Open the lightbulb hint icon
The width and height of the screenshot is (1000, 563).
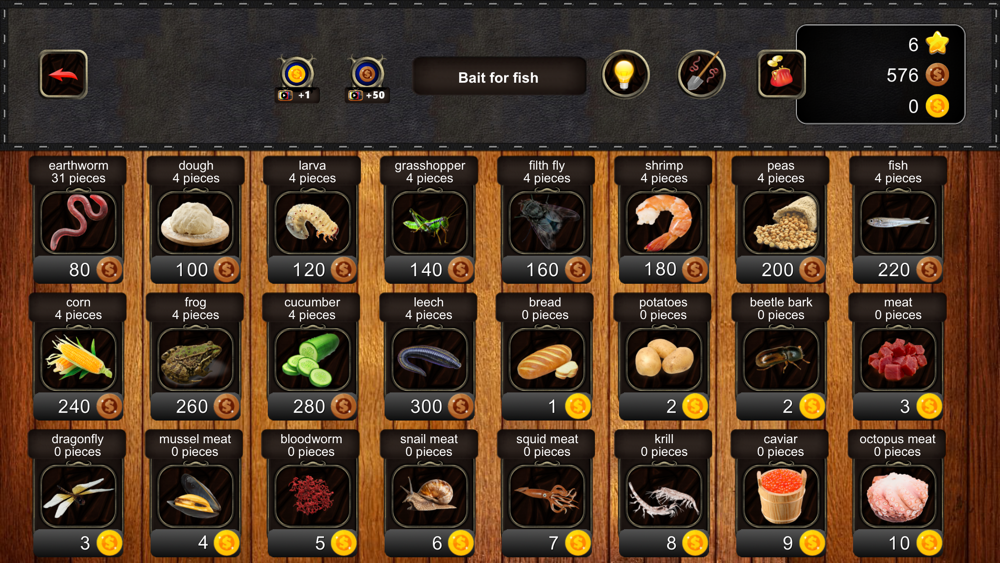625,75
